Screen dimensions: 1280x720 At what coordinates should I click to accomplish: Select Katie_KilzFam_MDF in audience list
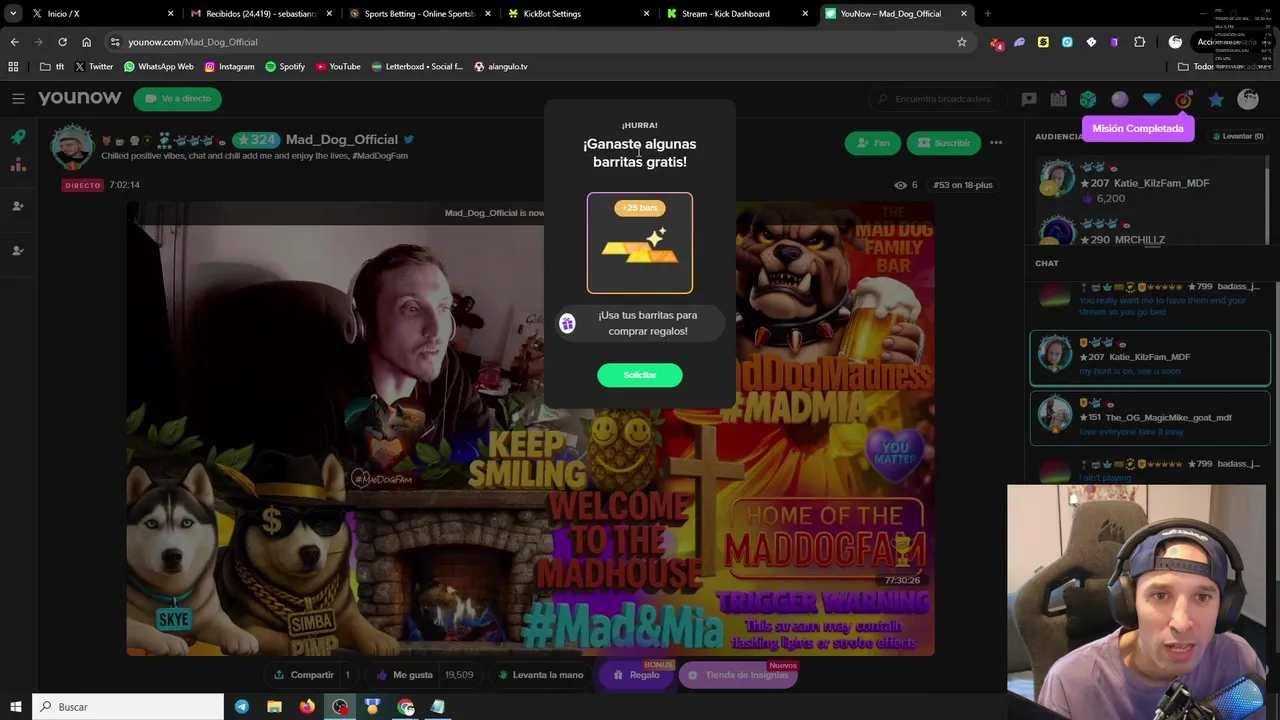pyautogui.click(x=1148, y=183)
